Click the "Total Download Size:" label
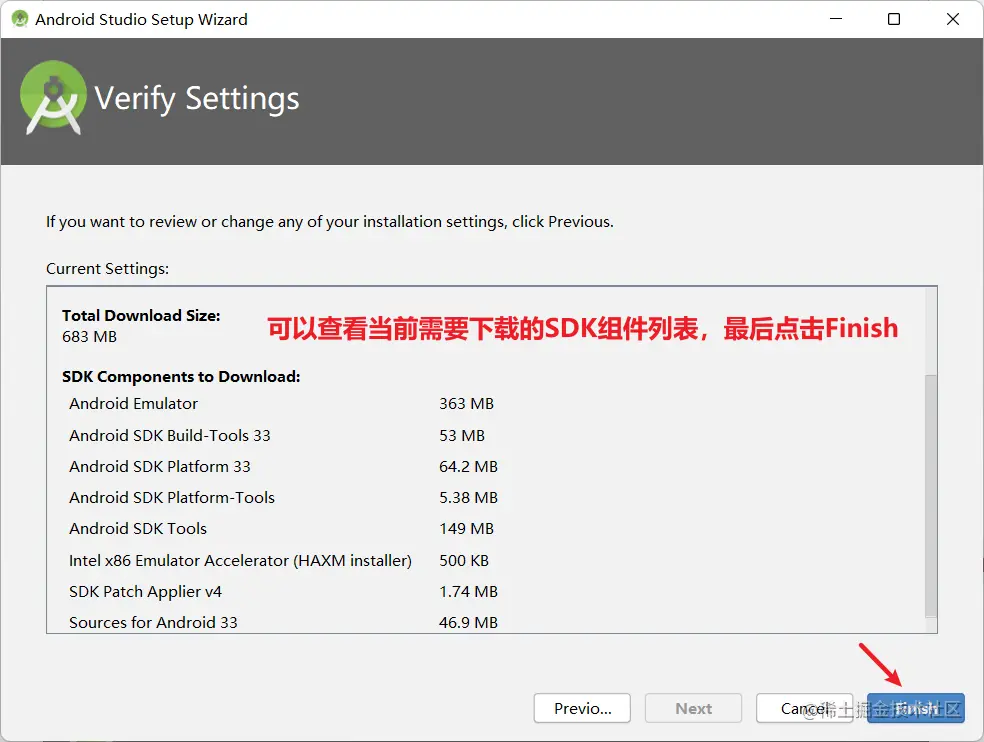Screen dimensions: 984x742 (141, 316)
